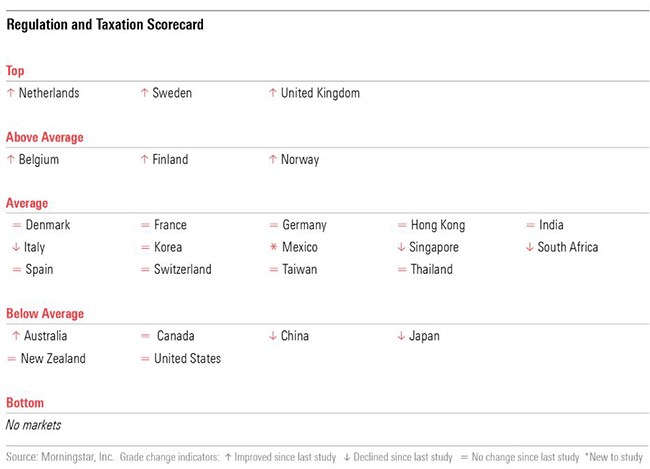The width and height of the screenshot is (650, 469).
Task: Click the down arrow beside Italy
Action: click(x=16, y=247)
